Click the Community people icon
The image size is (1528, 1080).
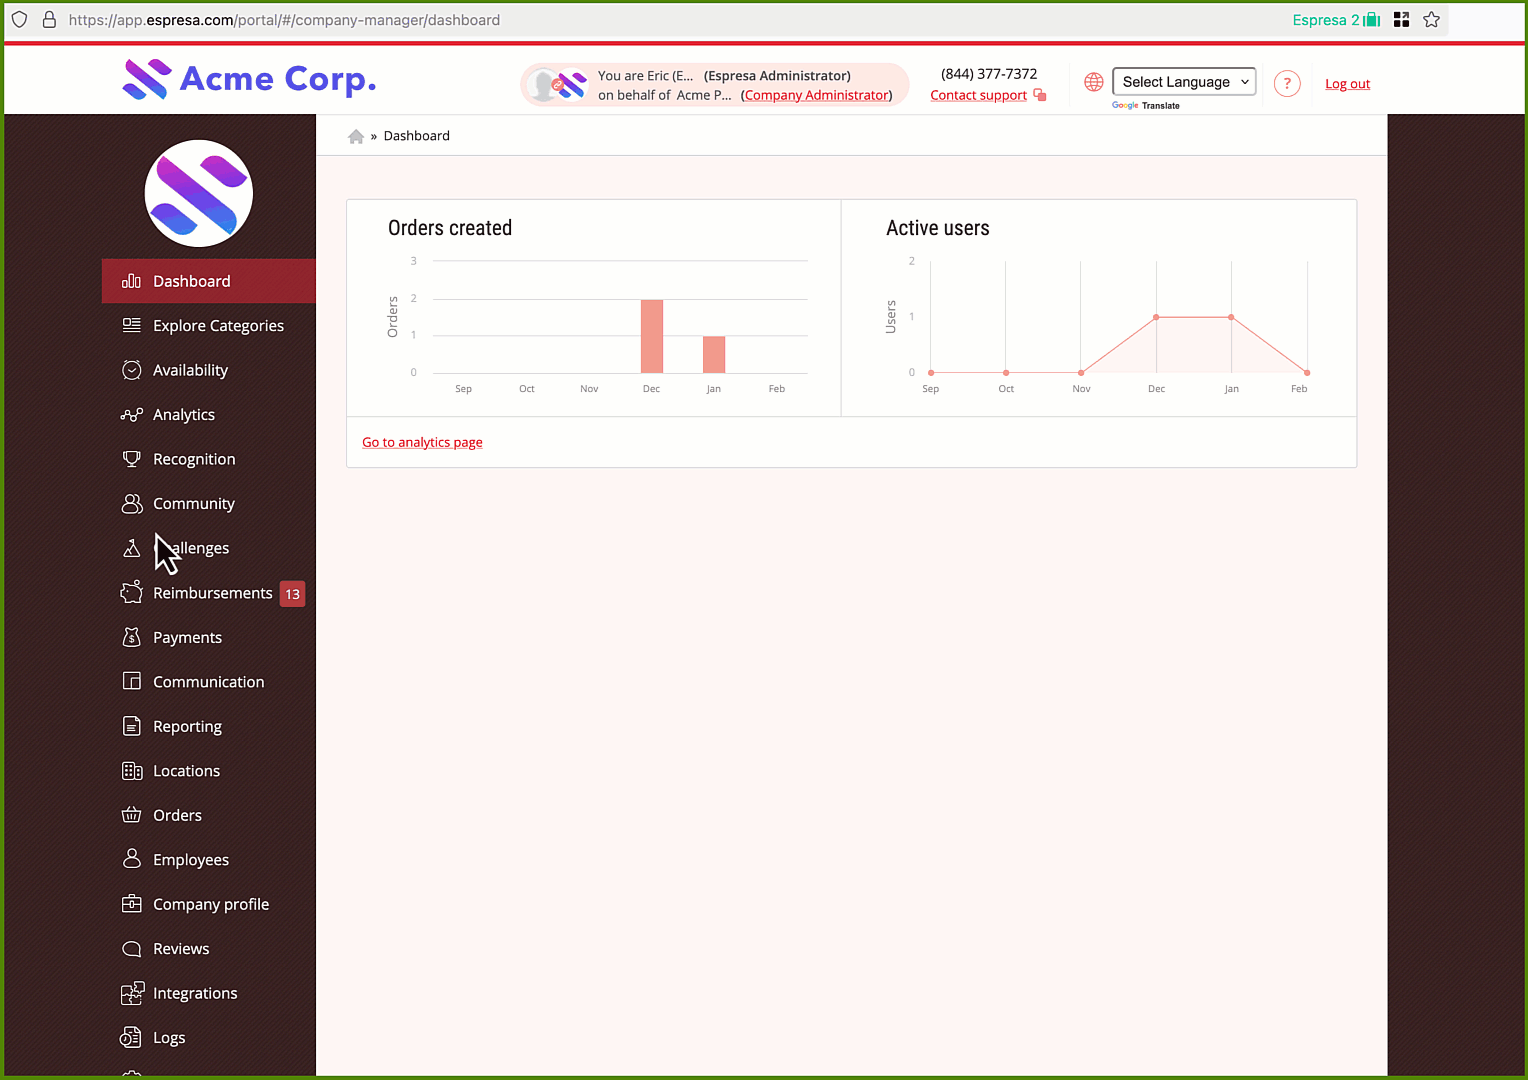point(131,503)
